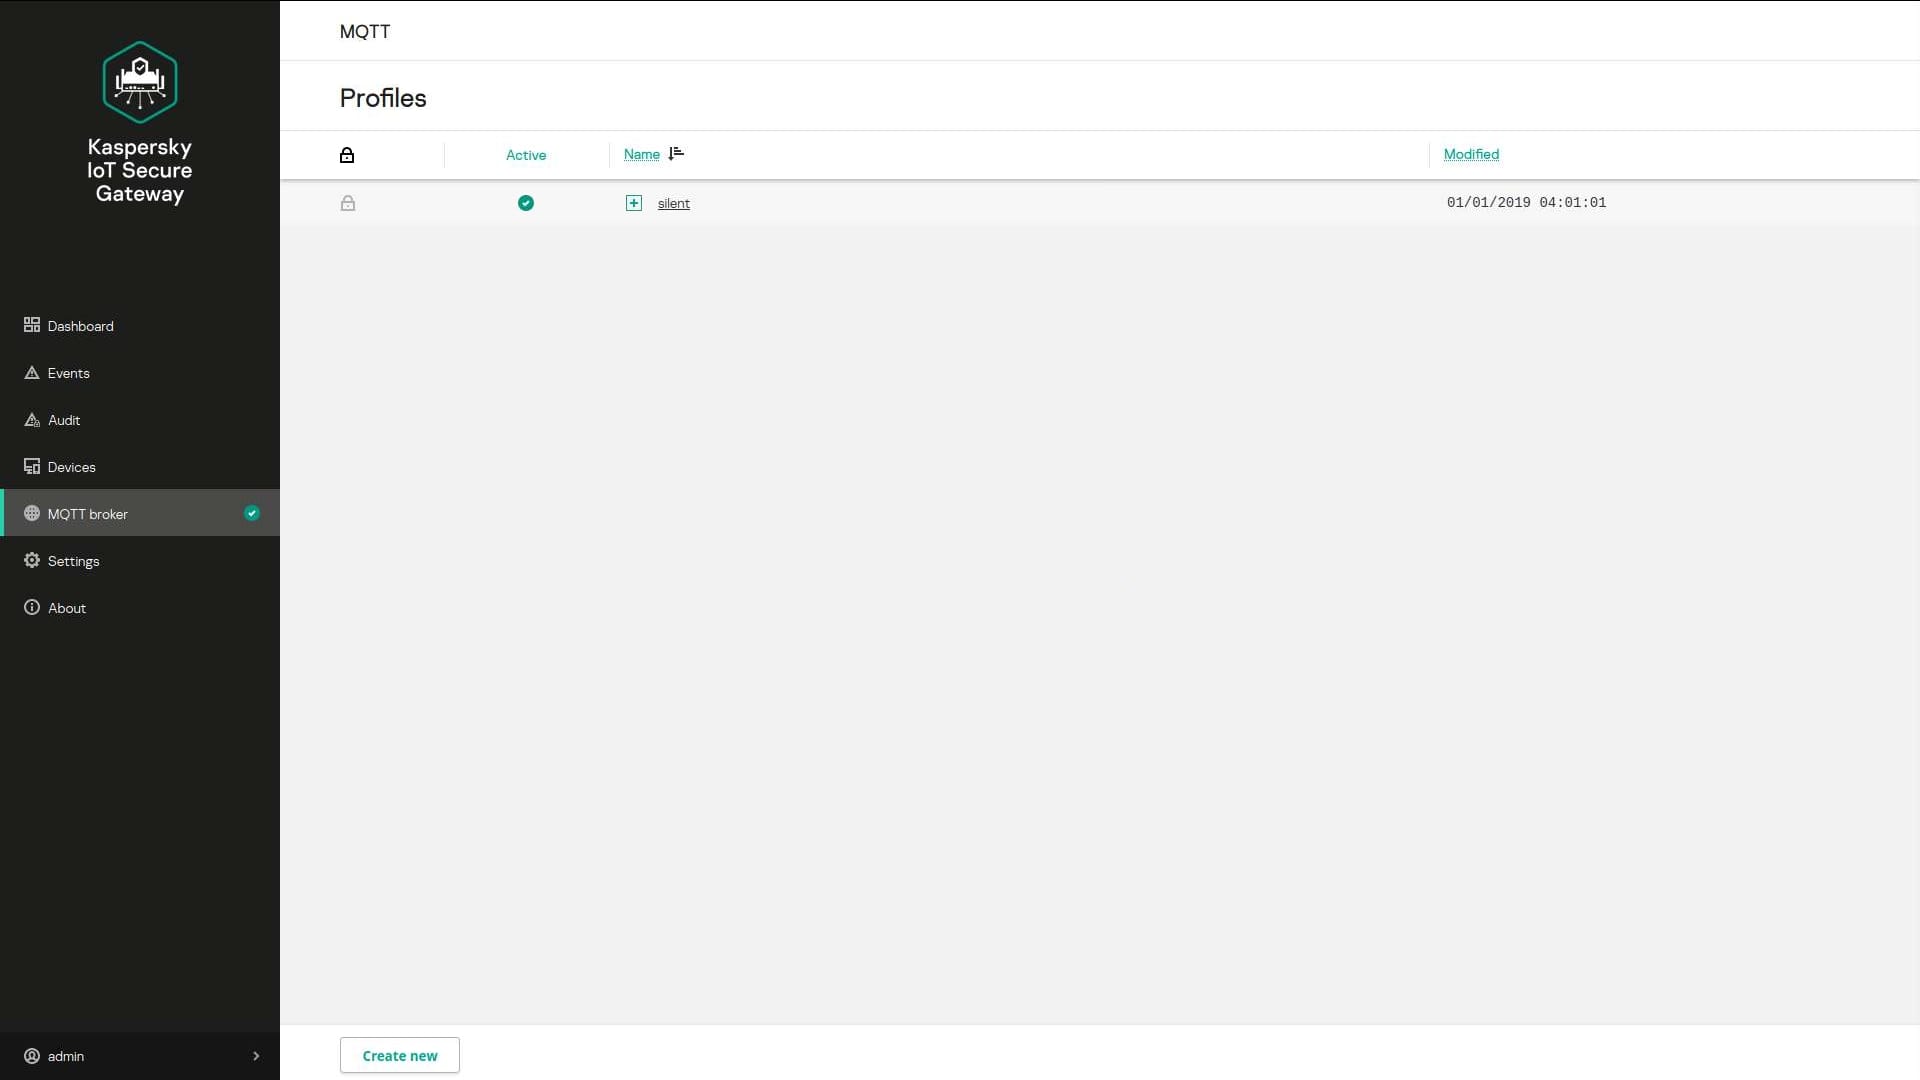Click the Audit sidebar icon
This screenshot has height=1080, width=1920.
[32, 420]
